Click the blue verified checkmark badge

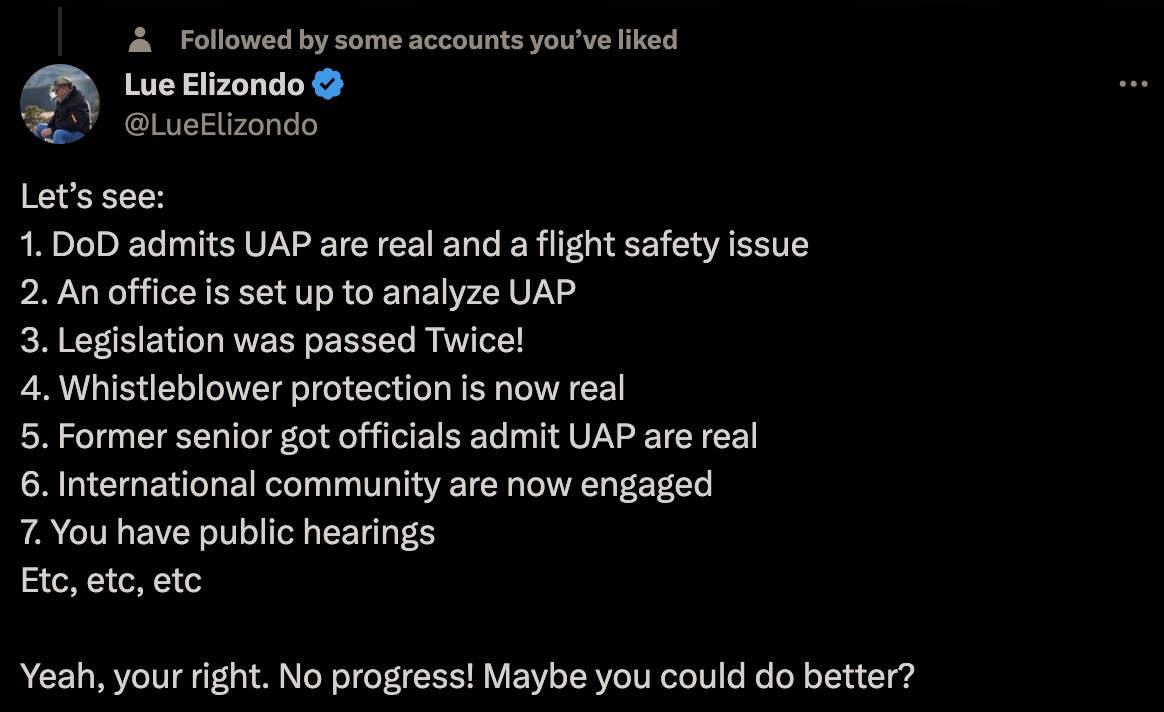tap(329, 86)
